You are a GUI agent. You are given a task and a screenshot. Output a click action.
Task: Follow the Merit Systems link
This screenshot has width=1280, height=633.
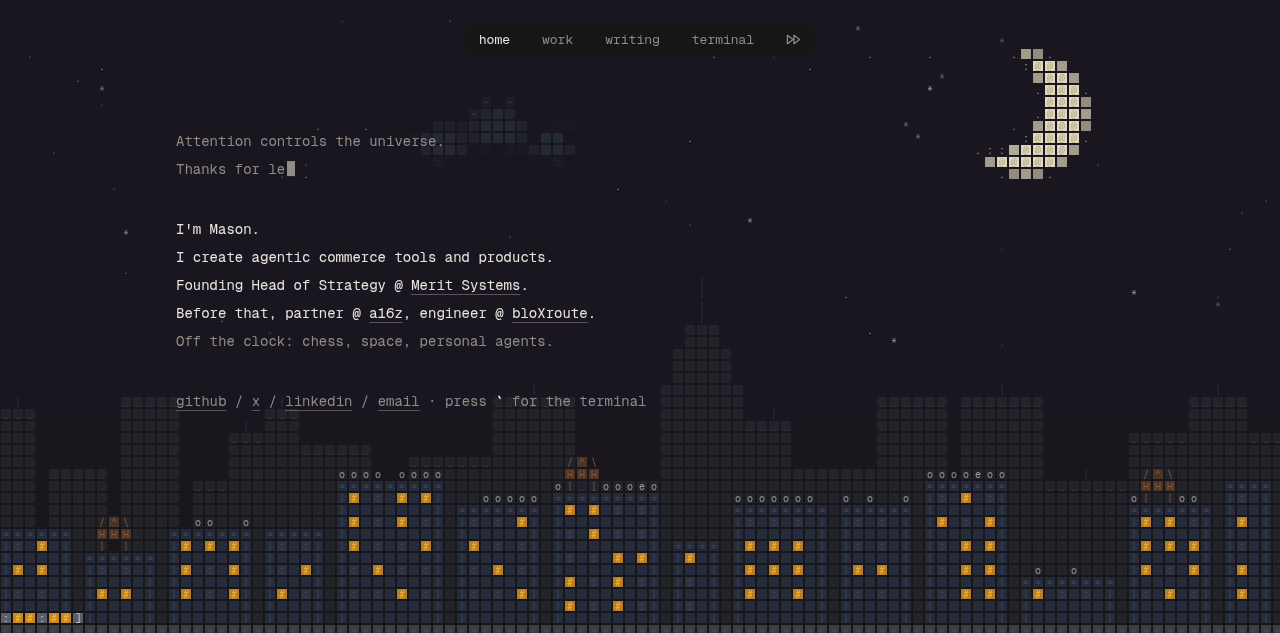pyautogui.click(x=465, y=286)
